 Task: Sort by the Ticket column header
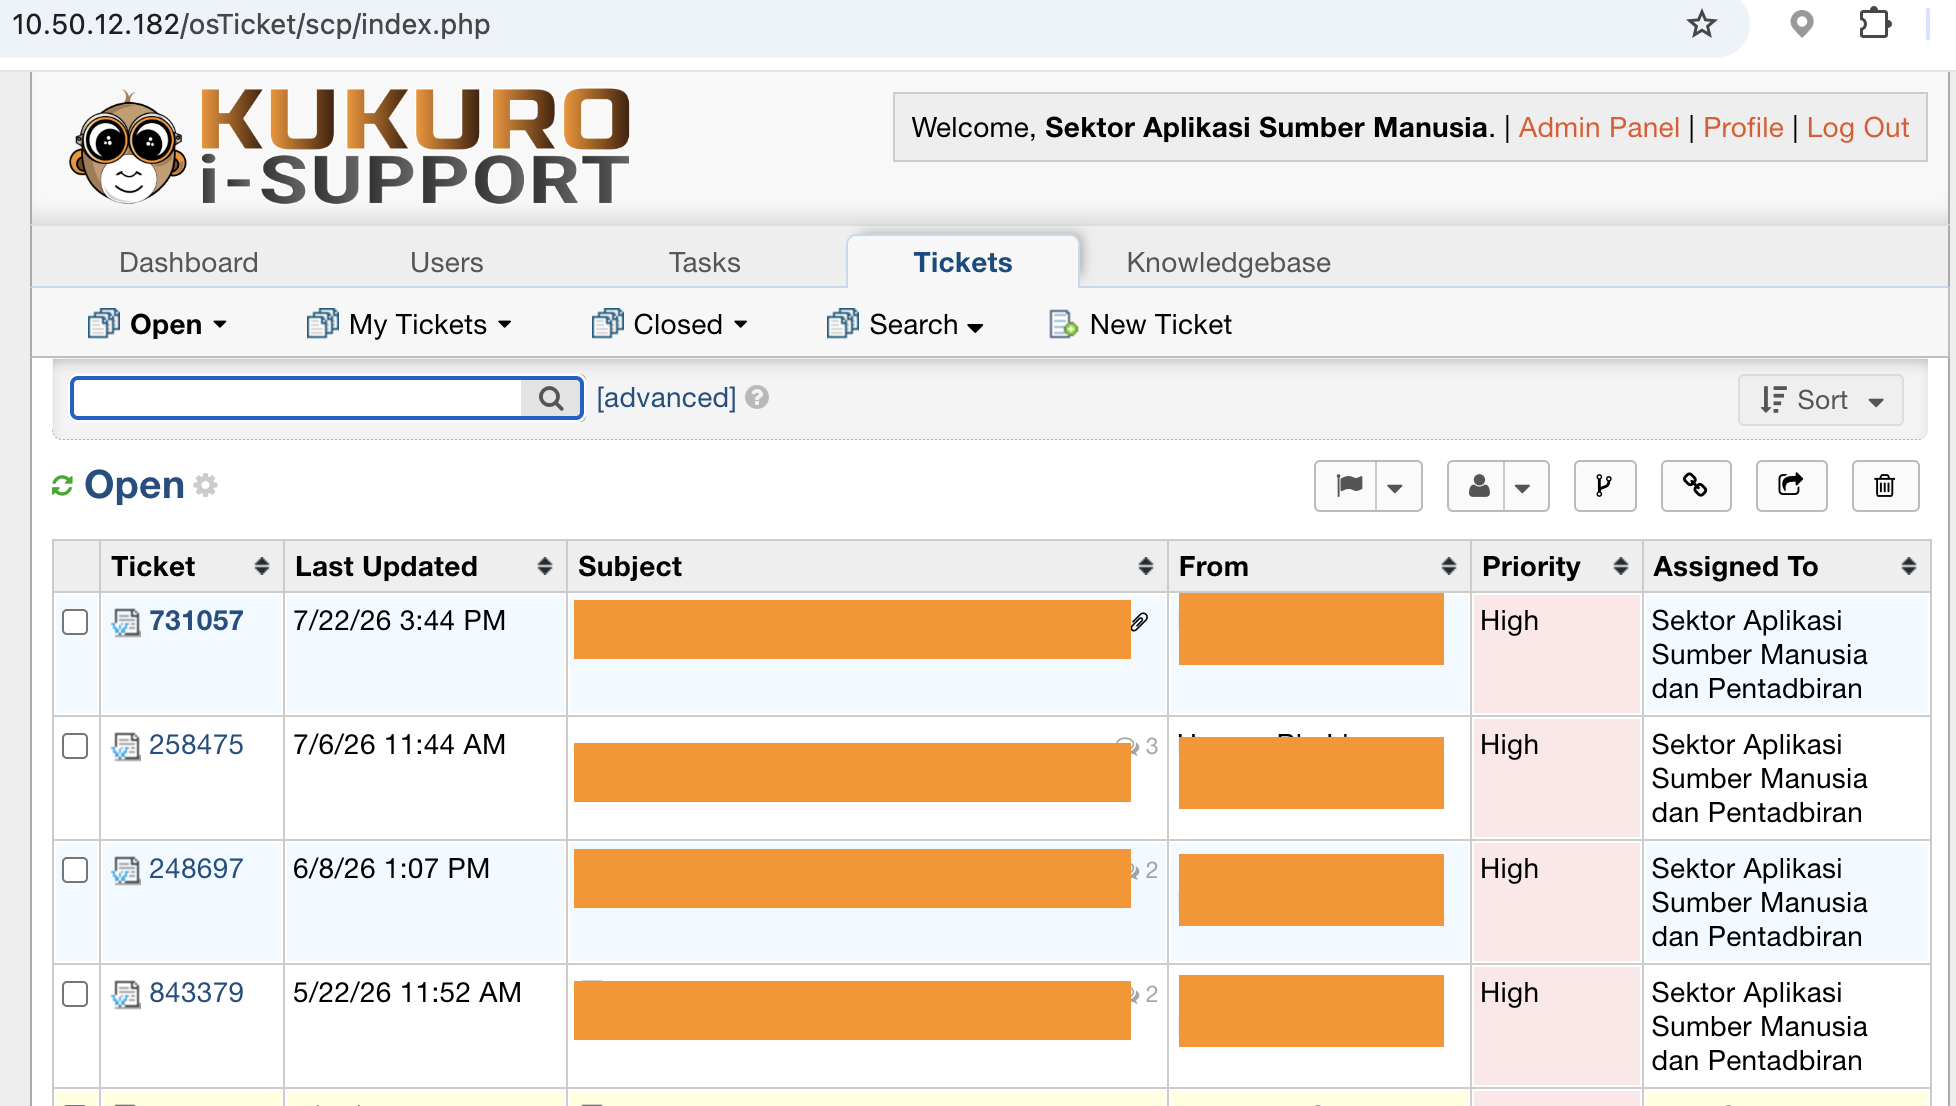pyautogui.click(x=191, y=566)
